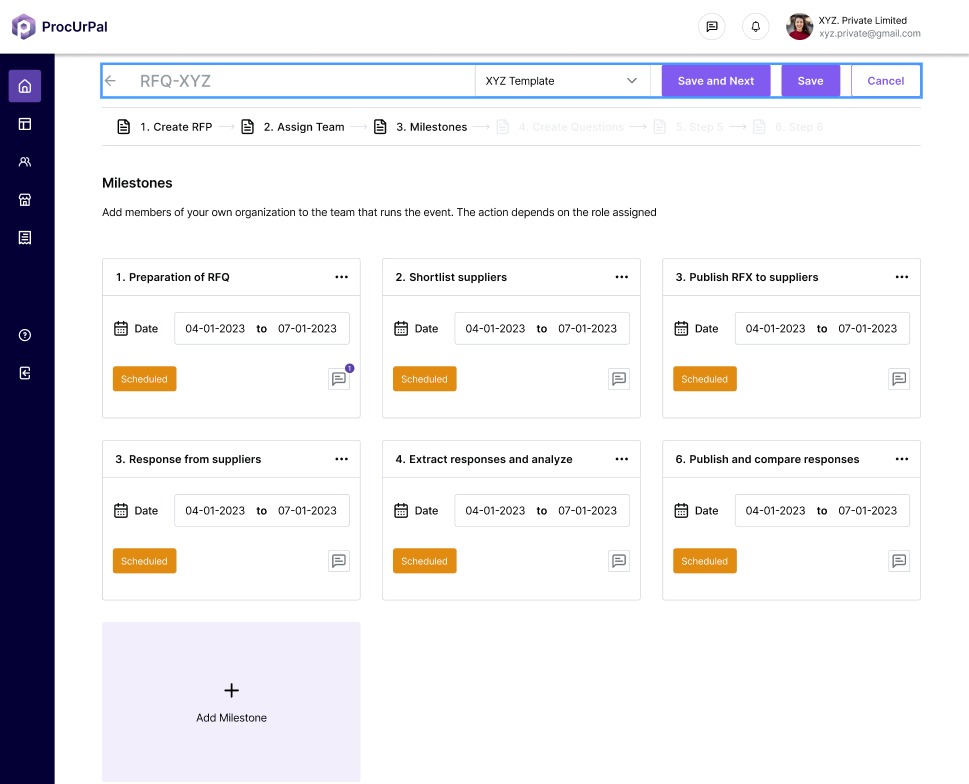969x784 pixels.
Task: Click the Home icon in sidebar
Action: click(25, 86)
